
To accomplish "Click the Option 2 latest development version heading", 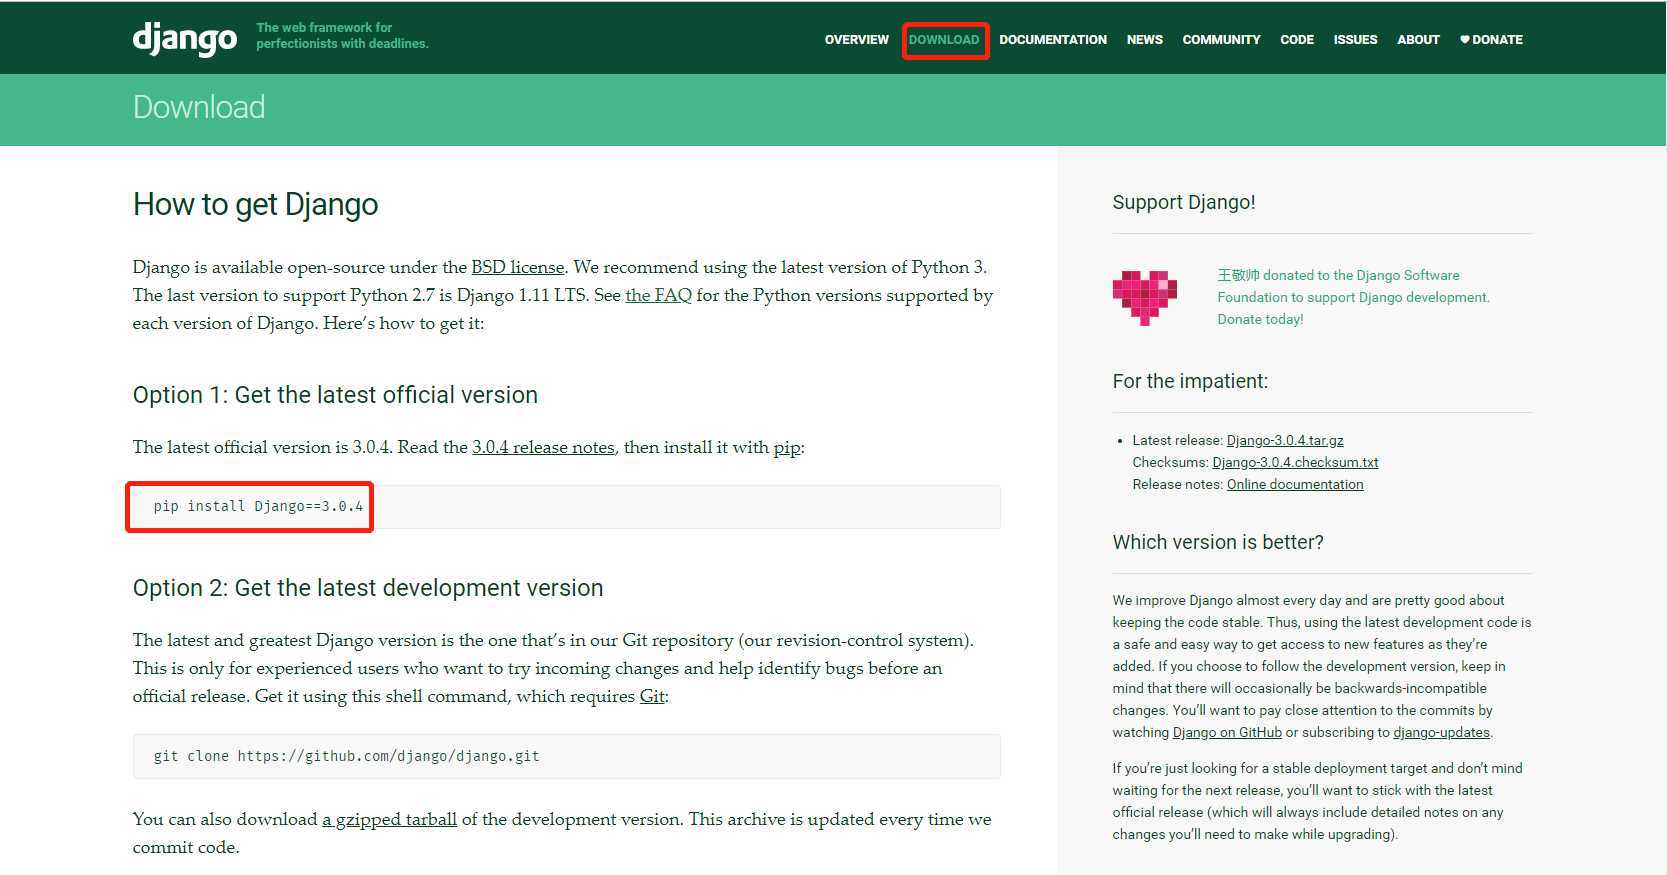I will coord(368,588).
